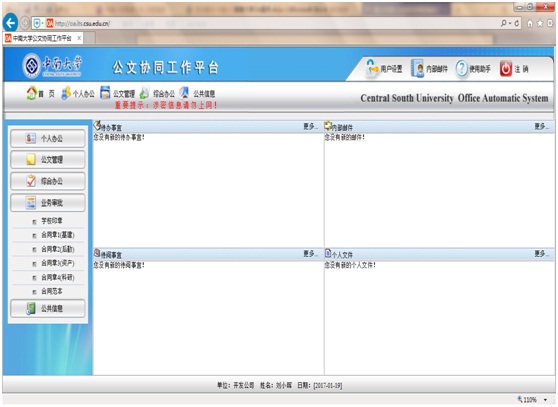Click 更多 link in 待阅事宜 panel
Image resolution: width=558 pixels, height=407 pixels.
coord(310,254)
